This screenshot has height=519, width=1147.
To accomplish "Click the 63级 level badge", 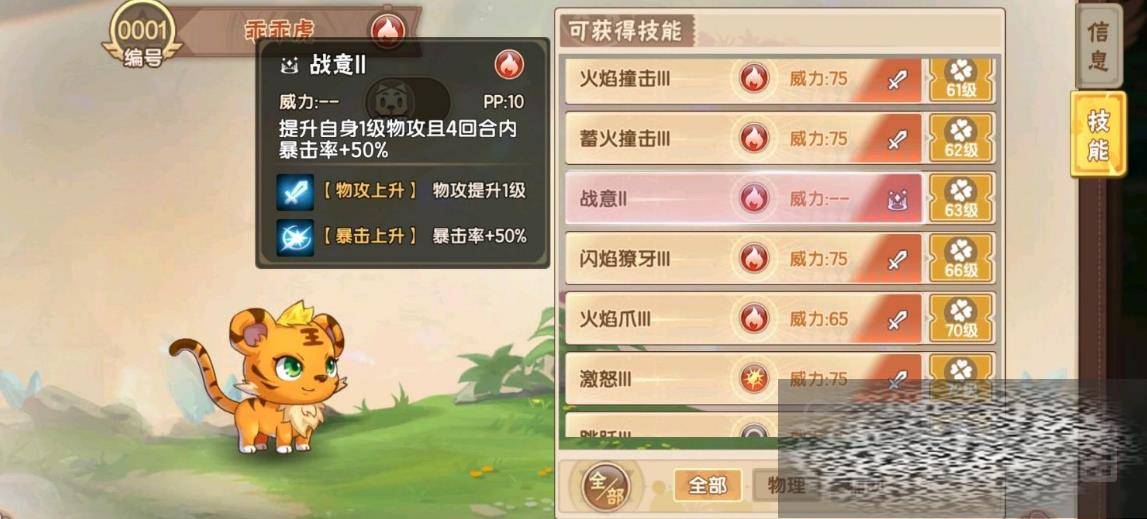I will click(x=960, y=198).
